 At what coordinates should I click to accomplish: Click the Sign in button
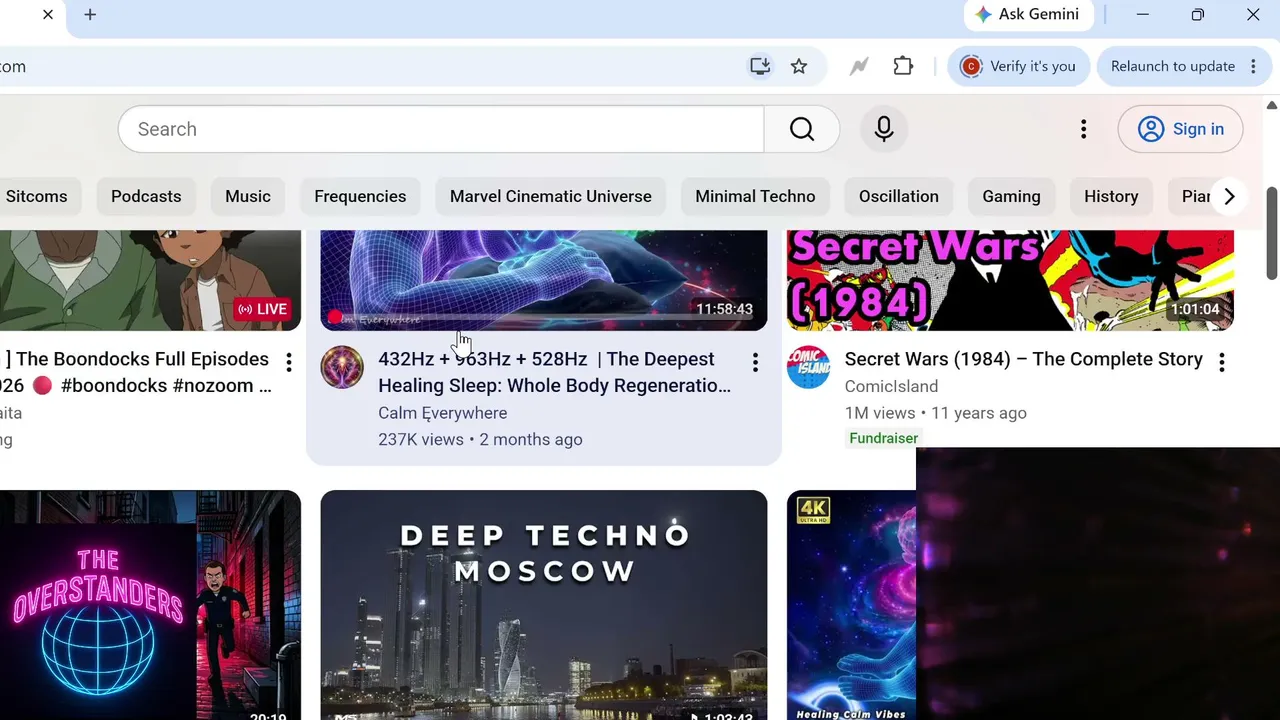[x=1181, y=129]
